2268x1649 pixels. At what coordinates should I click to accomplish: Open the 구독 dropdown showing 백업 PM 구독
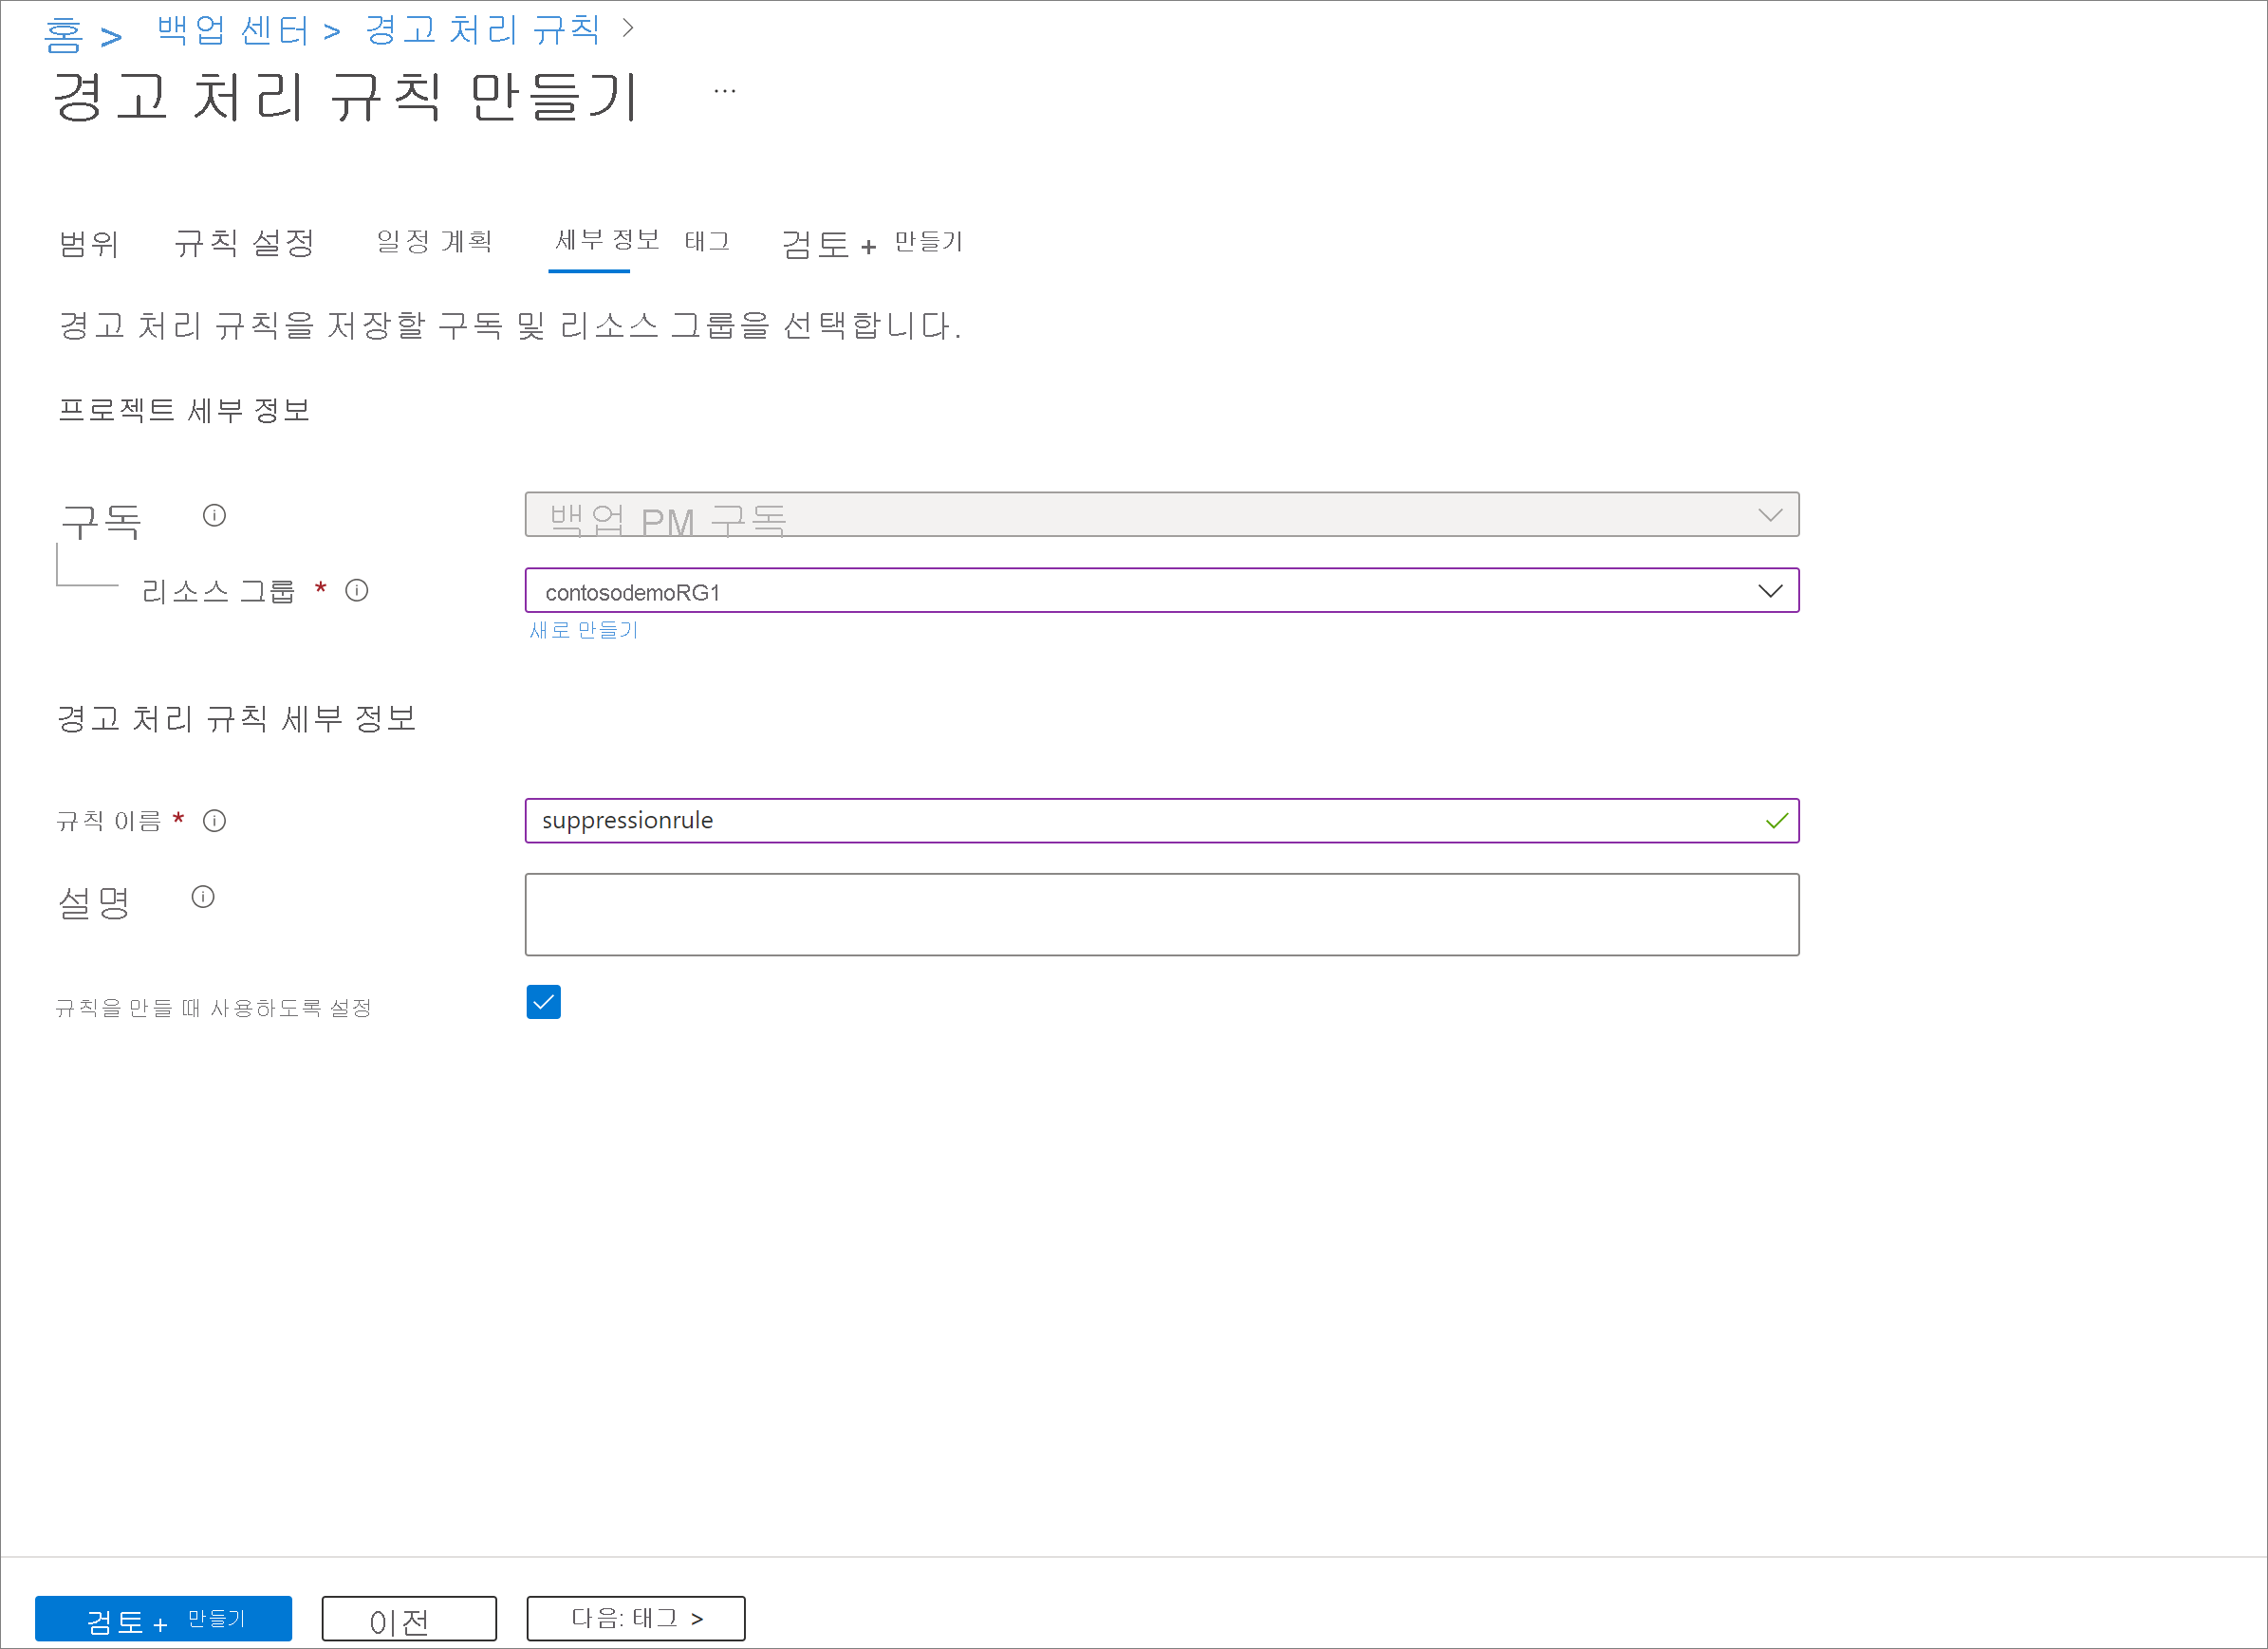pos(1162,514)
